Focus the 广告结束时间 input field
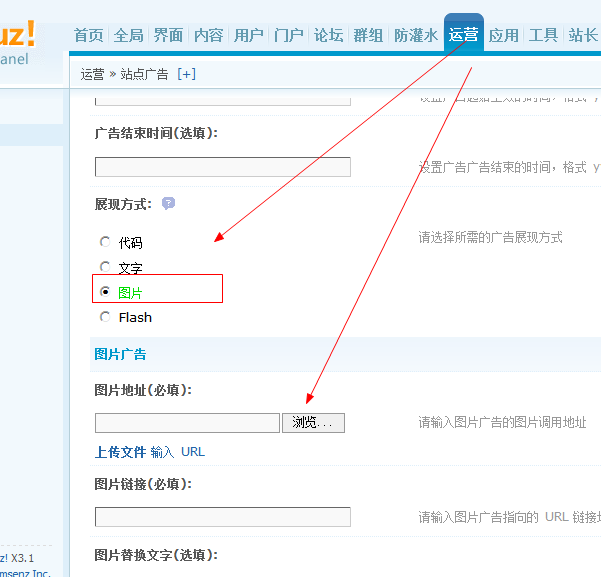The height and width of the screenshot is (577, 601). coord(223,167)
